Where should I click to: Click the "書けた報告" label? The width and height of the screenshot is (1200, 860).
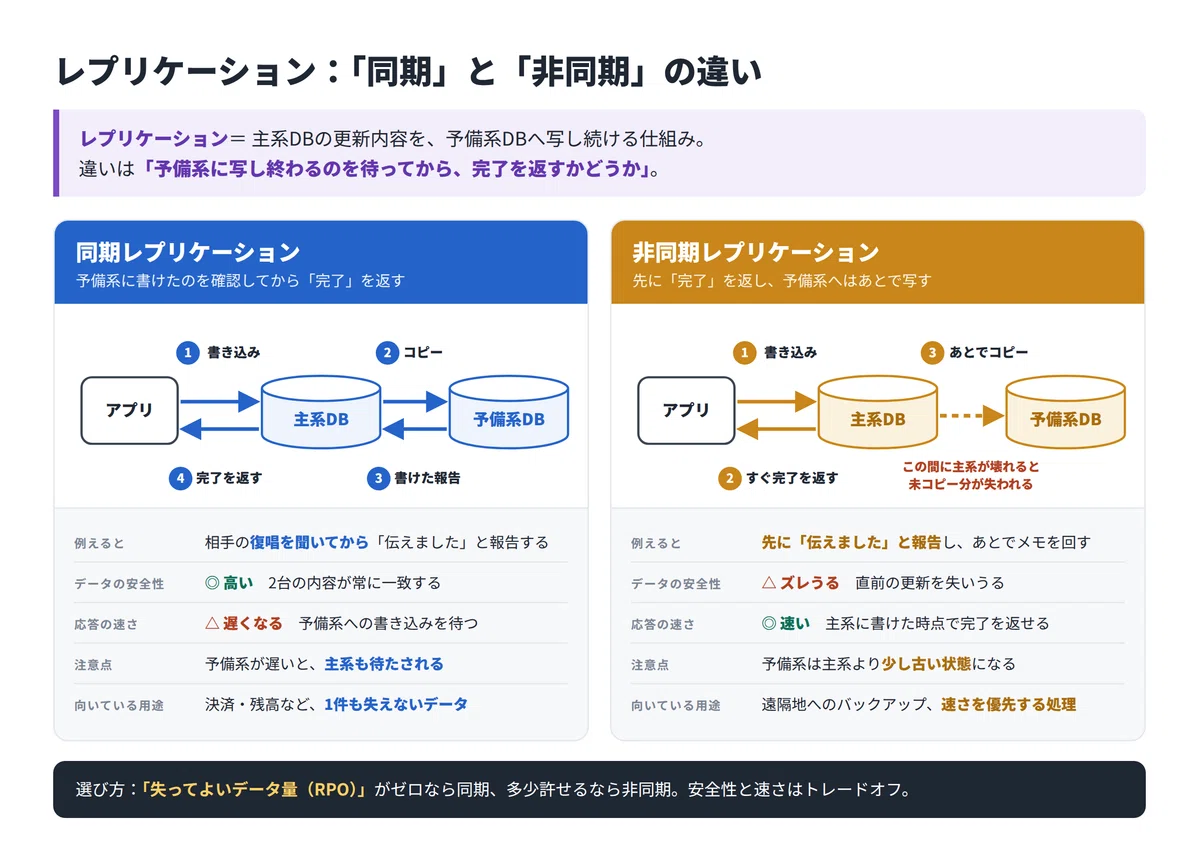point(427,478)
